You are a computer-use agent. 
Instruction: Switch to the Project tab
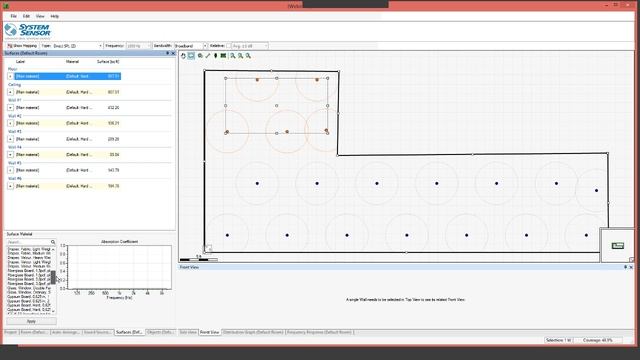pos(11,332)
